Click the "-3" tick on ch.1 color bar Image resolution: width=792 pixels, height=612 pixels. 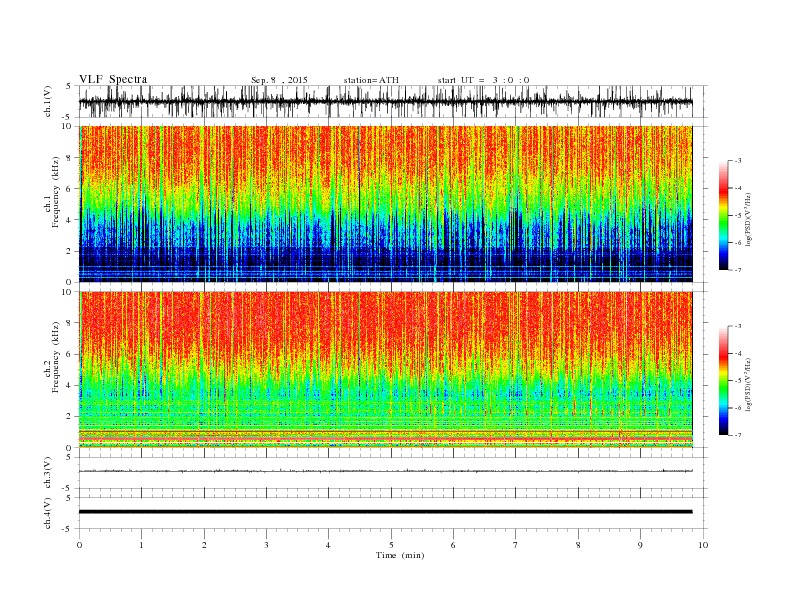click(x=738, y=161)
